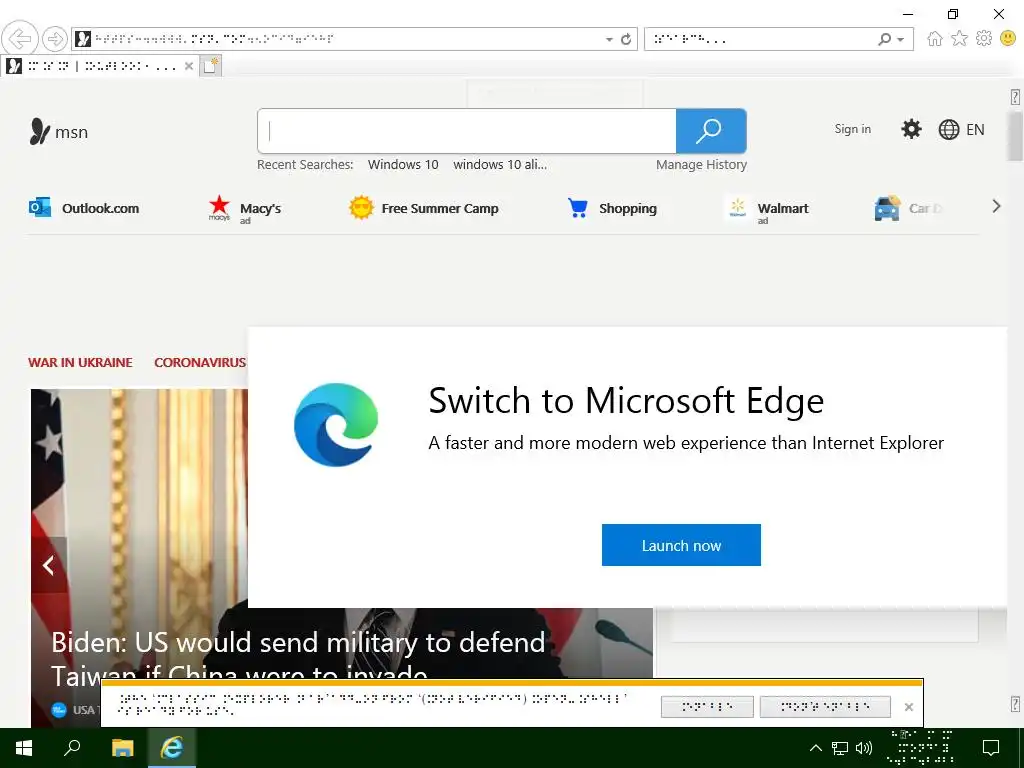
Task: Dismiss the bottom notification bar
Action: (x=908, y=707)
